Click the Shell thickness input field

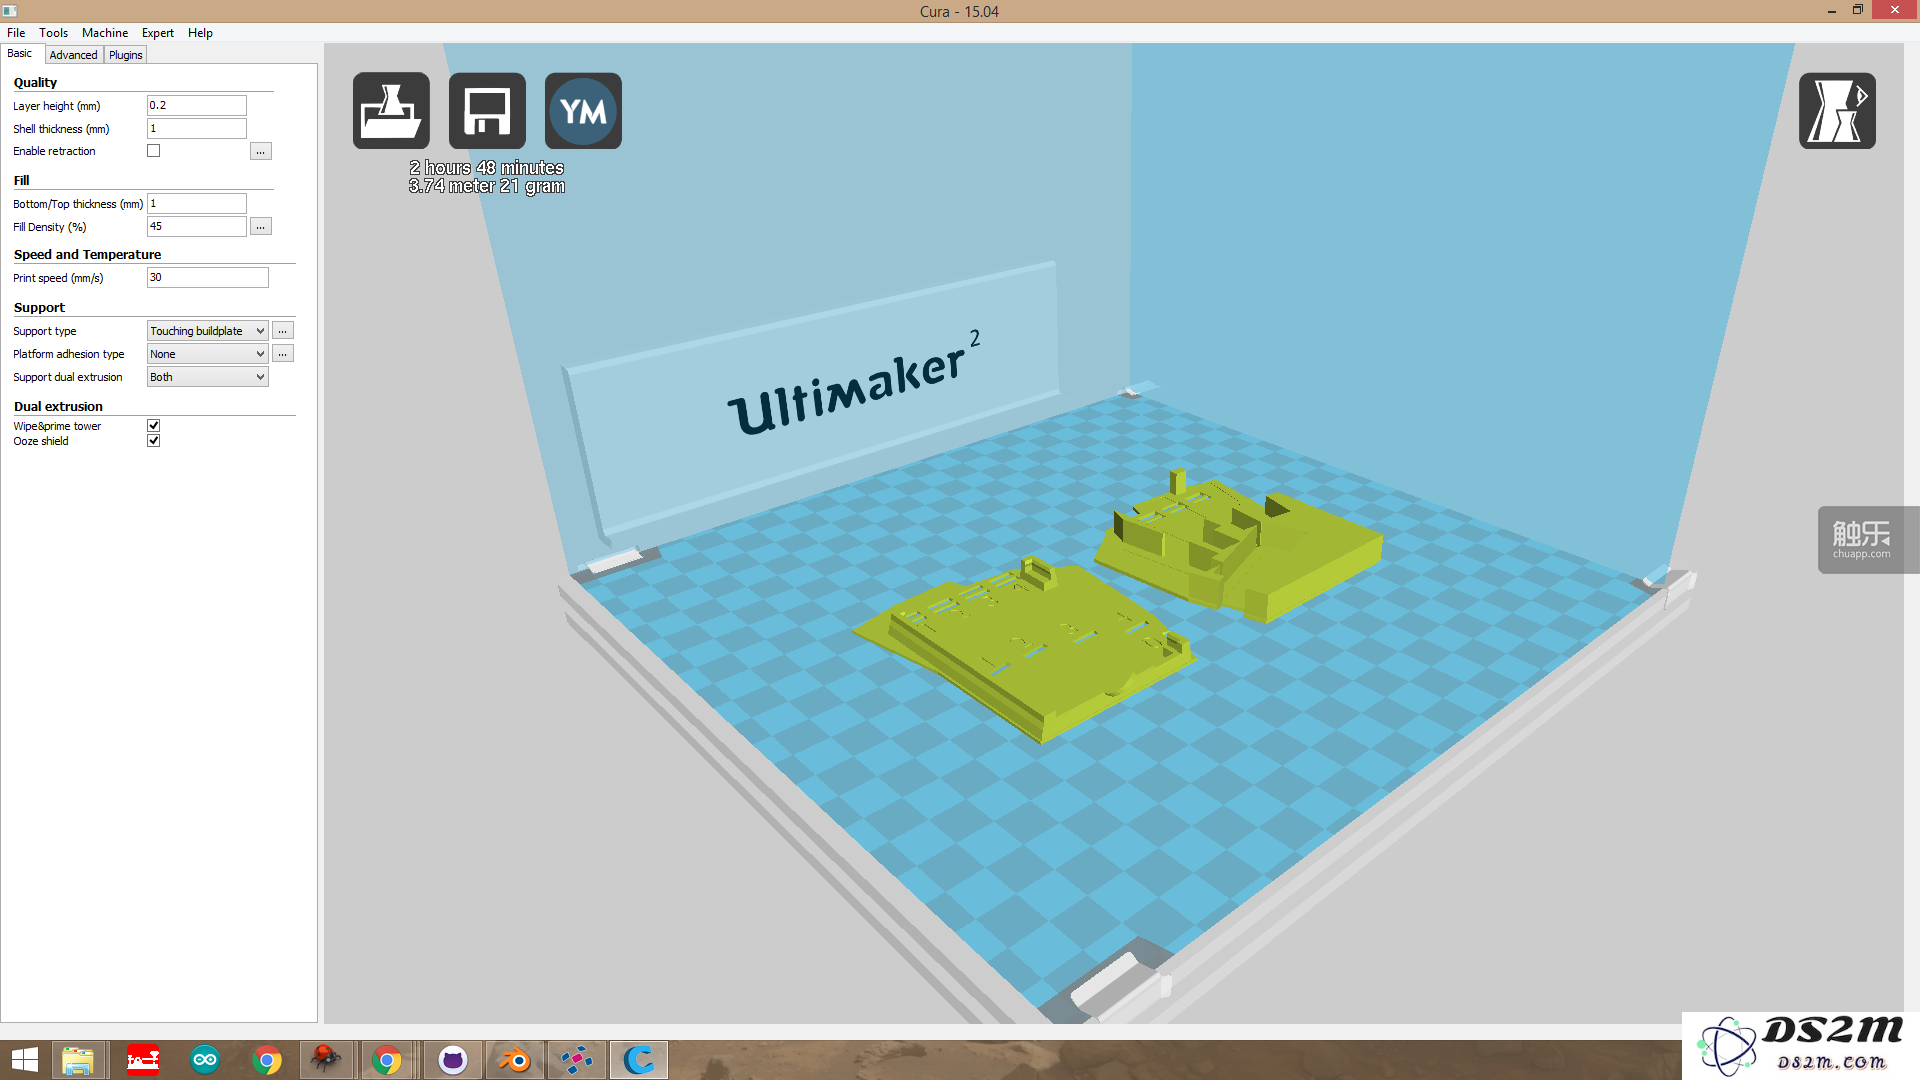pyautogui.click(x=197, y=128)
